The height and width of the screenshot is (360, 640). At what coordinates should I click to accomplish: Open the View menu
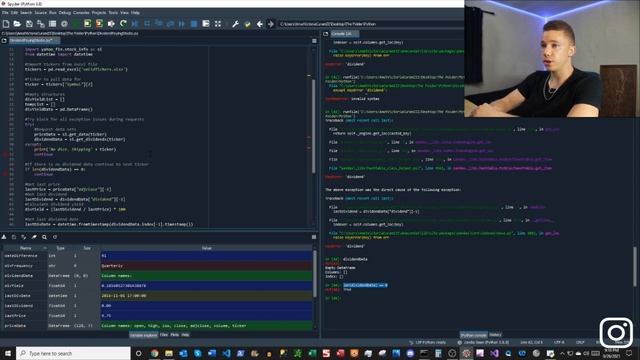124,13
